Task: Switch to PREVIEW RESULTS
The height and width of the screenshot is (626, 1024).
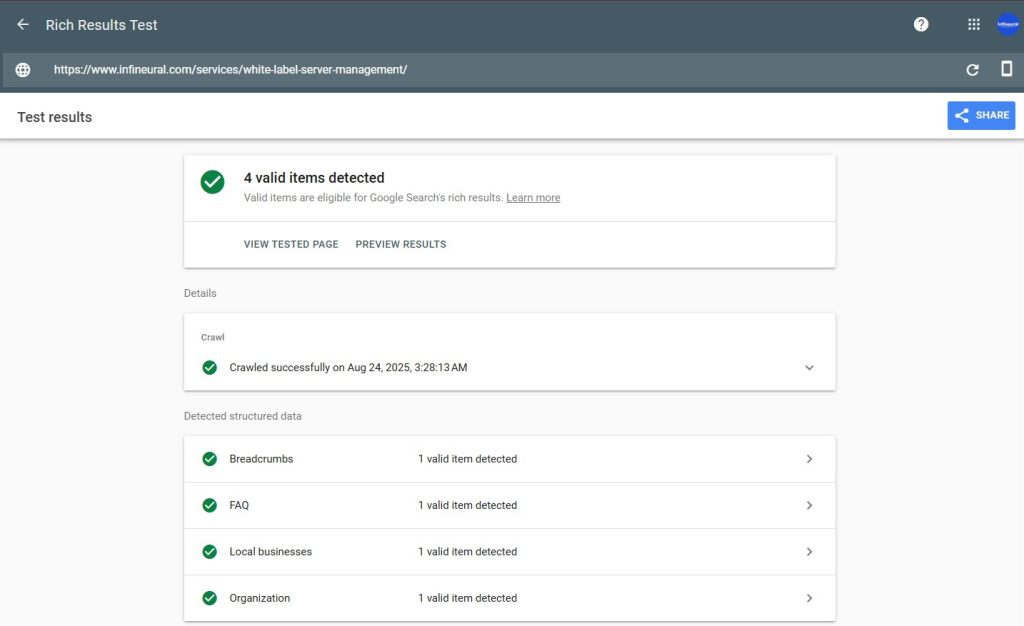Action: tap(400, 243)
